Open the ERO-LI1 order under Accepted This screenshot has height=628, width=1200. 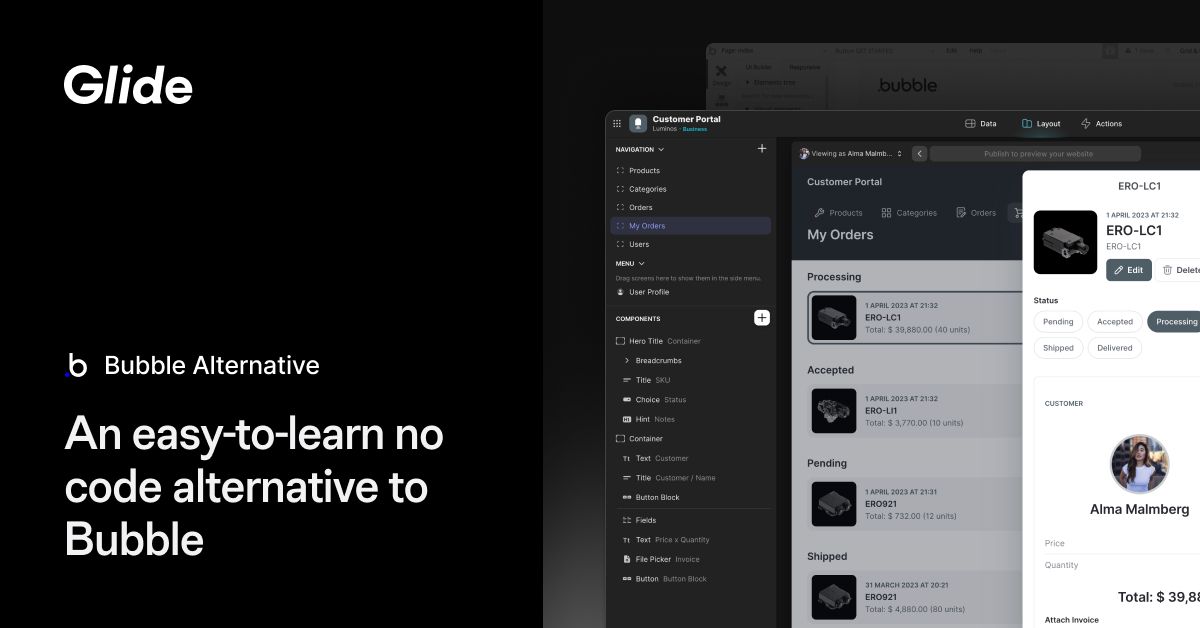tap(914, 411)
